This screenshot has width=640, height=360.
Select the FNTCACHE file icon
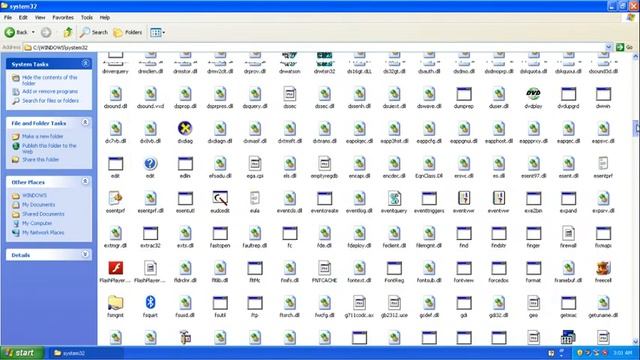[324, 269]
